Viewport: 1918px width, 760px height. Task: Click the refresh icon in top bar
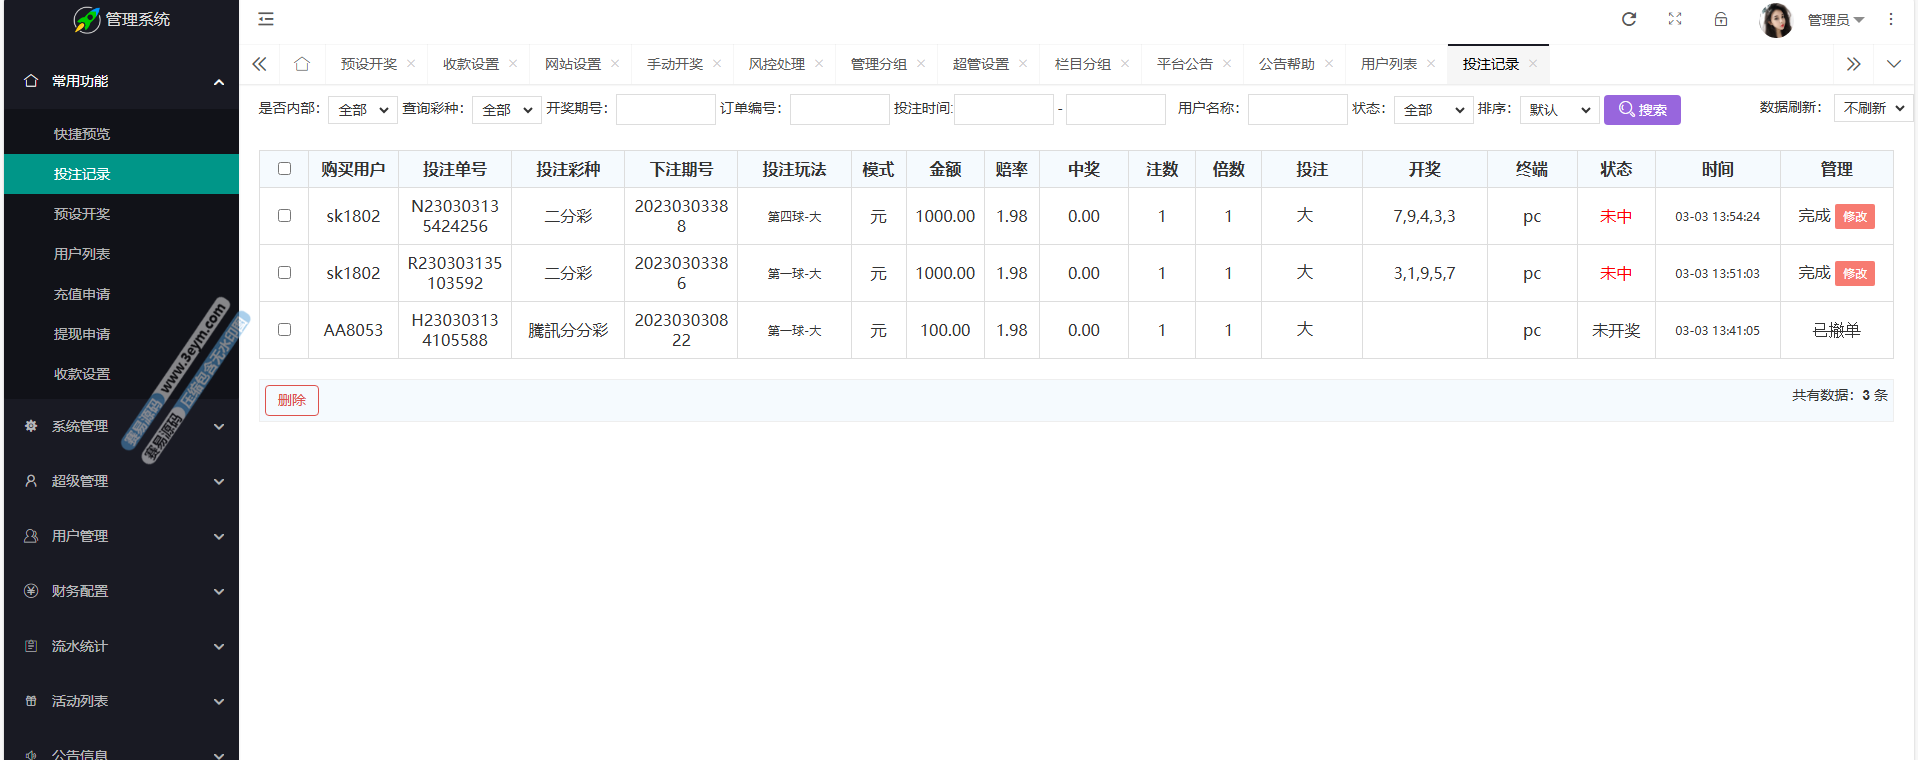pos(1628,19)
